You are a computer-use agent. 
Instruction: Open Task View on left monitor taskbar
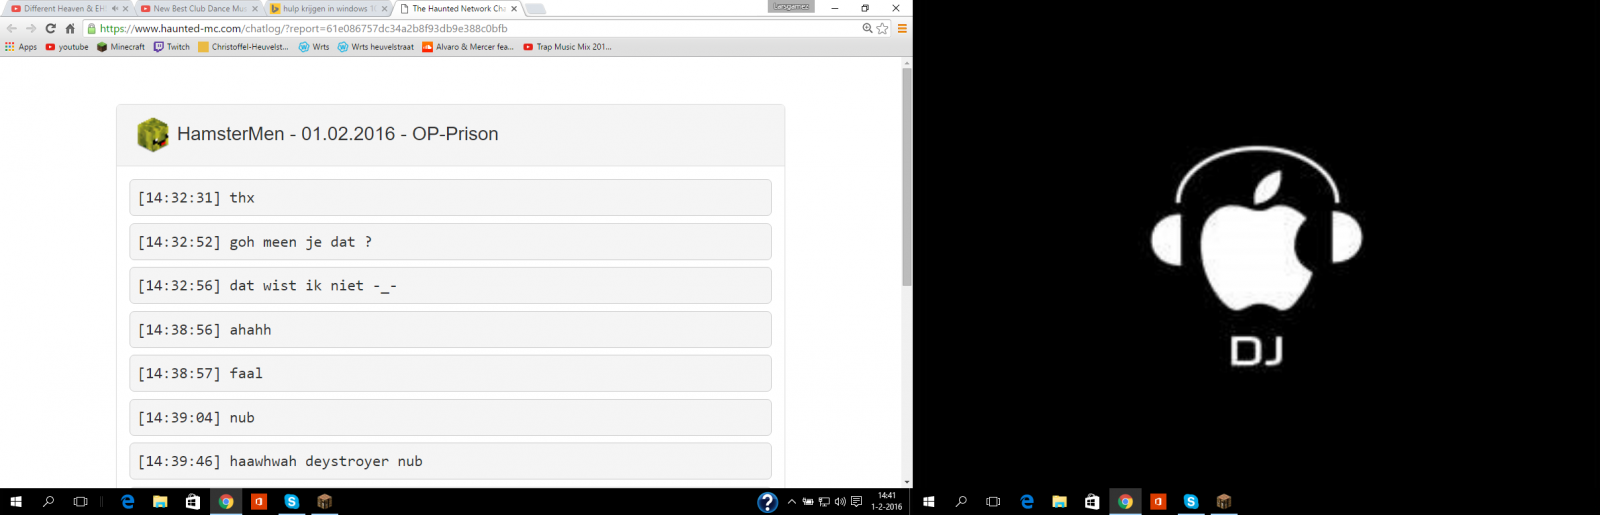pos(81,502)
